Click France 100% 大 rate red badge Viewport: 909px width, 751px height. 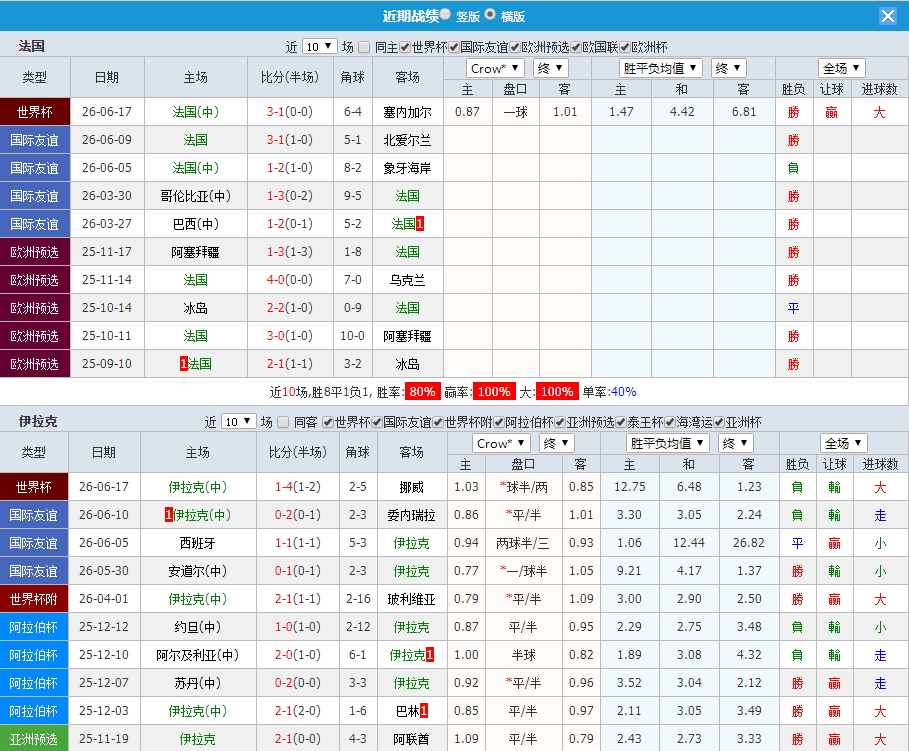tap(557, 392)
